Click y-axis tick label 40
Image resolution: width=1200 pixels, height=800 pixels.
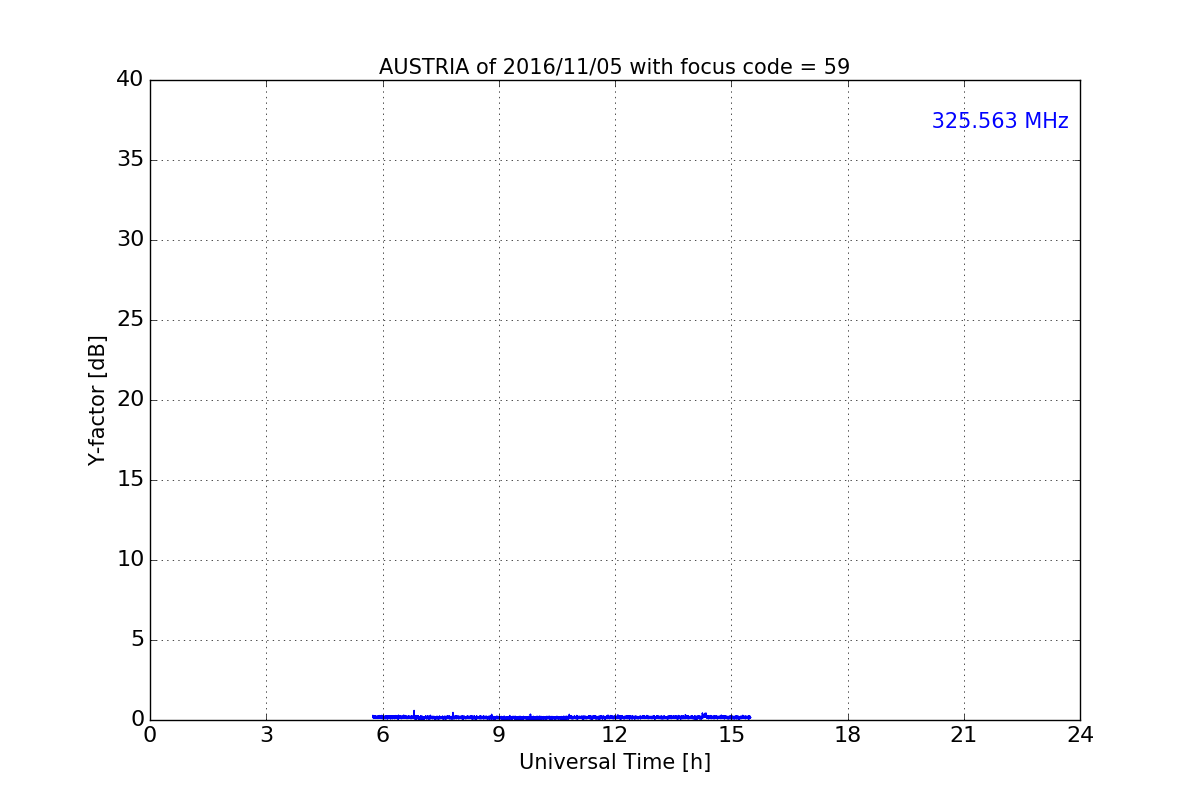[130, 79]
